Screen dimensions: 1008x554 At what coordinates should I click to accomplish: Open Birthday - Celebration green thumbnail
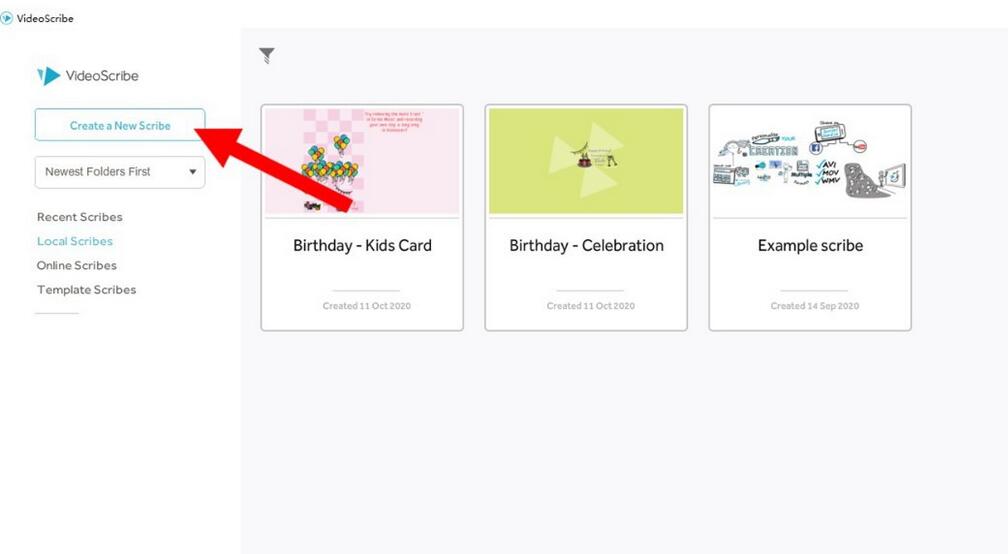[586, 161]
